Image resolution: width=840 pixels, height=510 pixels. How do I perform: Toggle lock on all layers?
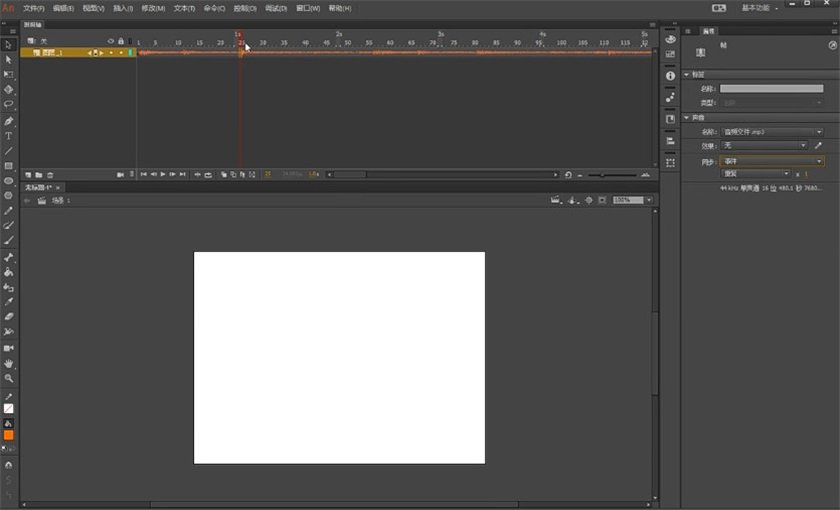pos(121,41)
